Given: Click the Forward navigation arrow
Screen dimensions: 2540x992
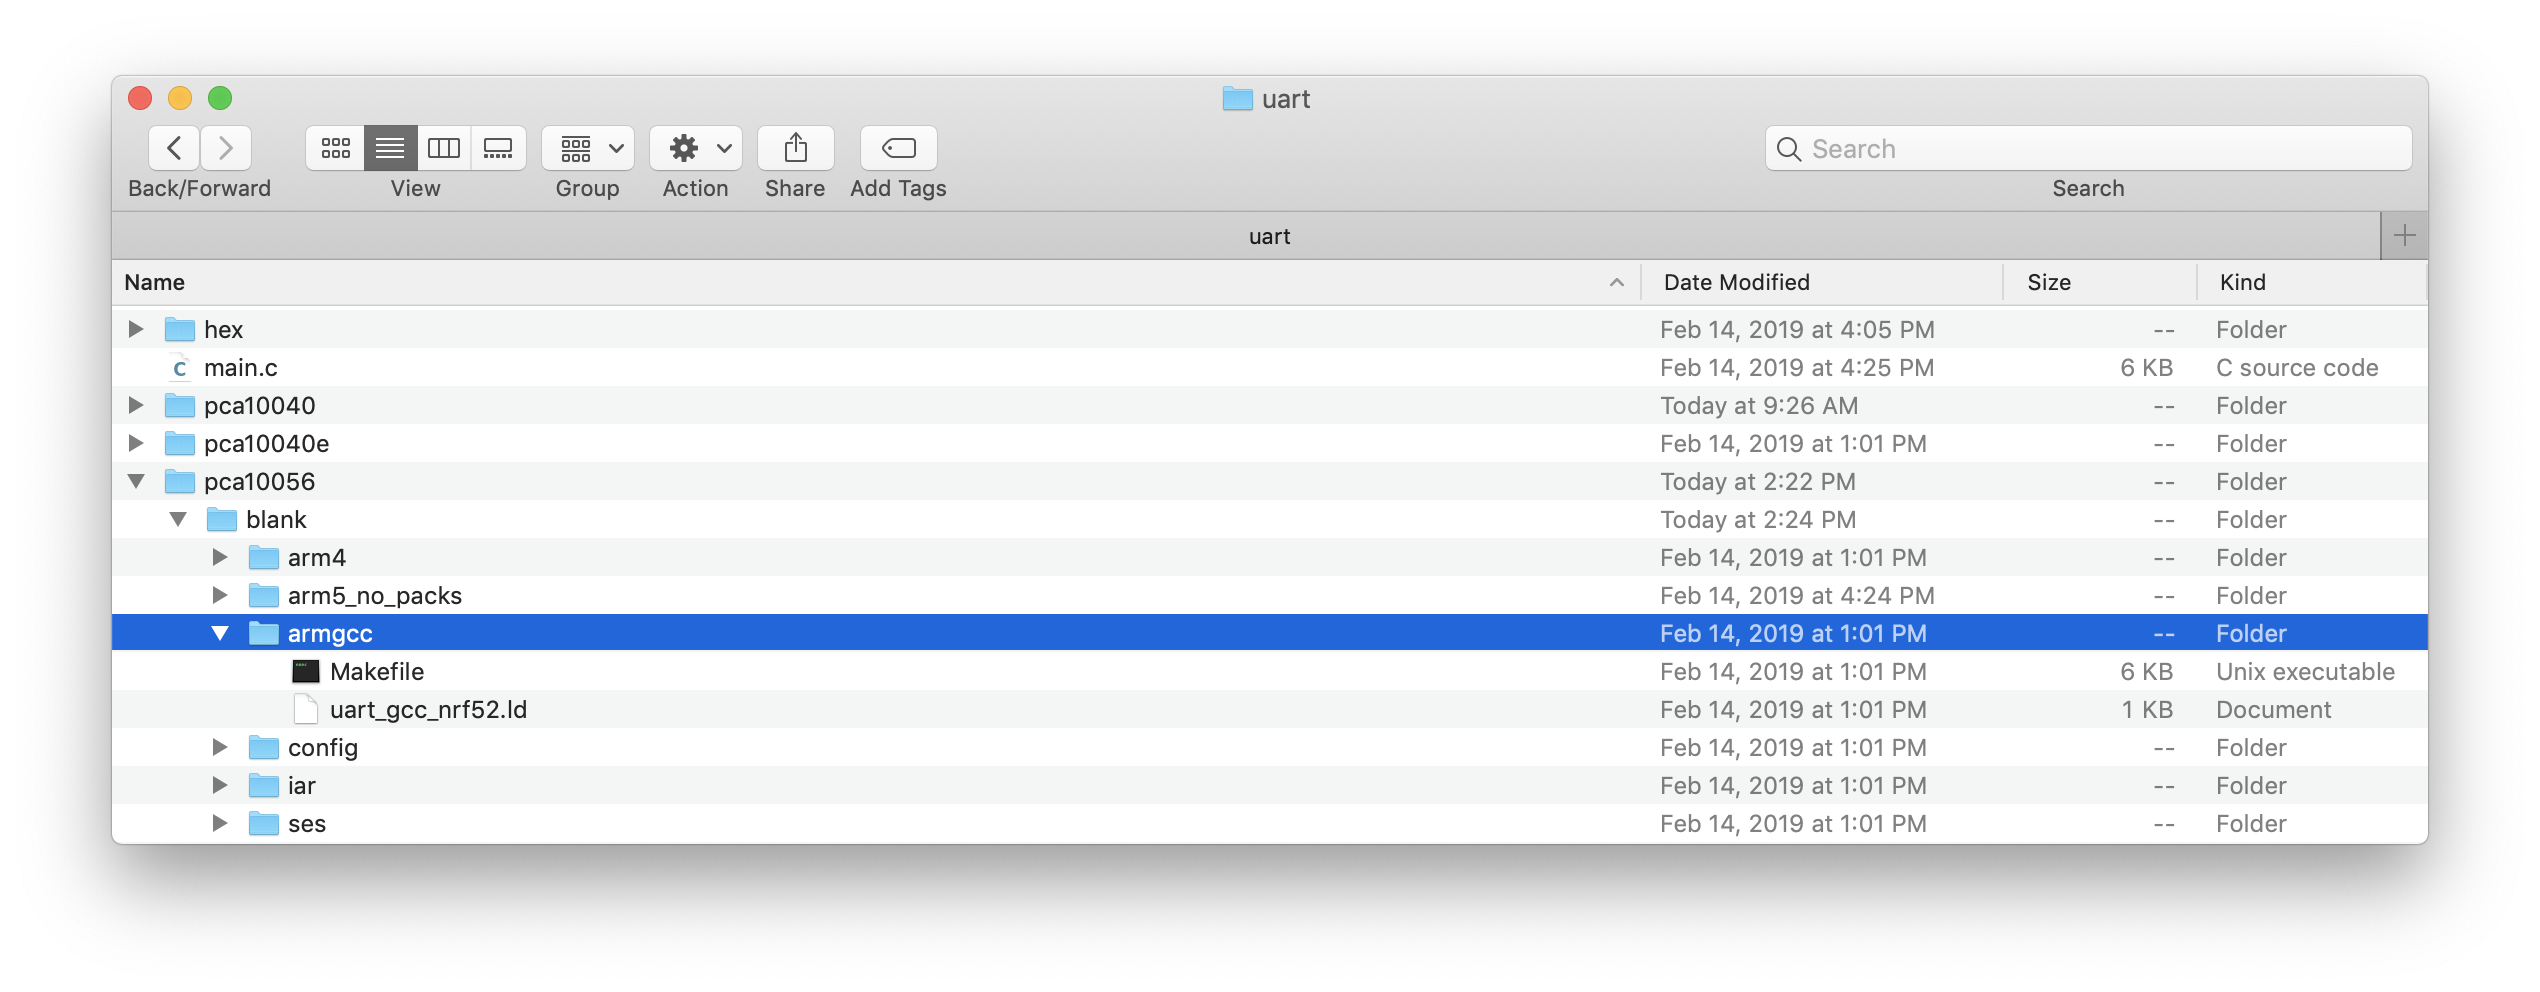Looking at the screenshot, I should tap(226, 149).
